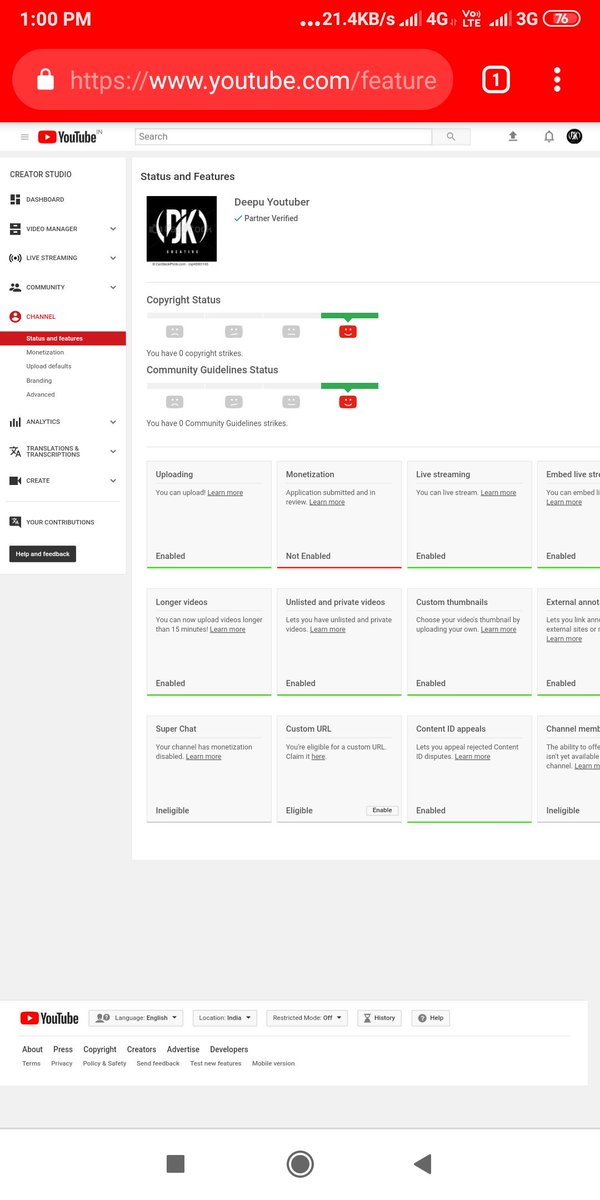Click Enable button on Custom URL card
Image resolution: width=600 pixels, height=1200 pixels.
(383, 810)
